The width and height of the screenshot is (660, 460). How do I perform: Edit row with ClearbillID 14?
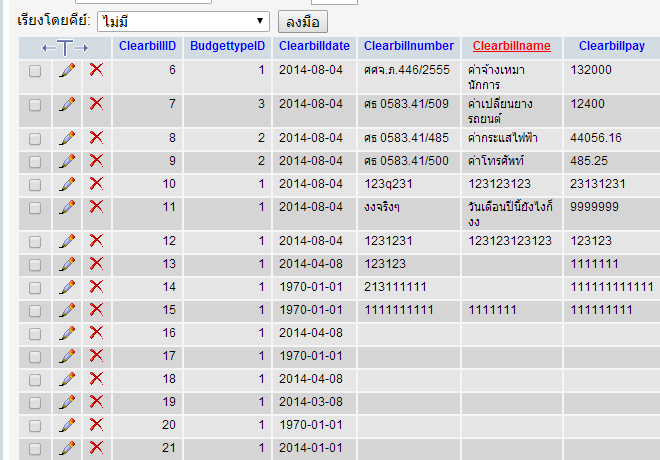[x=67, y=287]
